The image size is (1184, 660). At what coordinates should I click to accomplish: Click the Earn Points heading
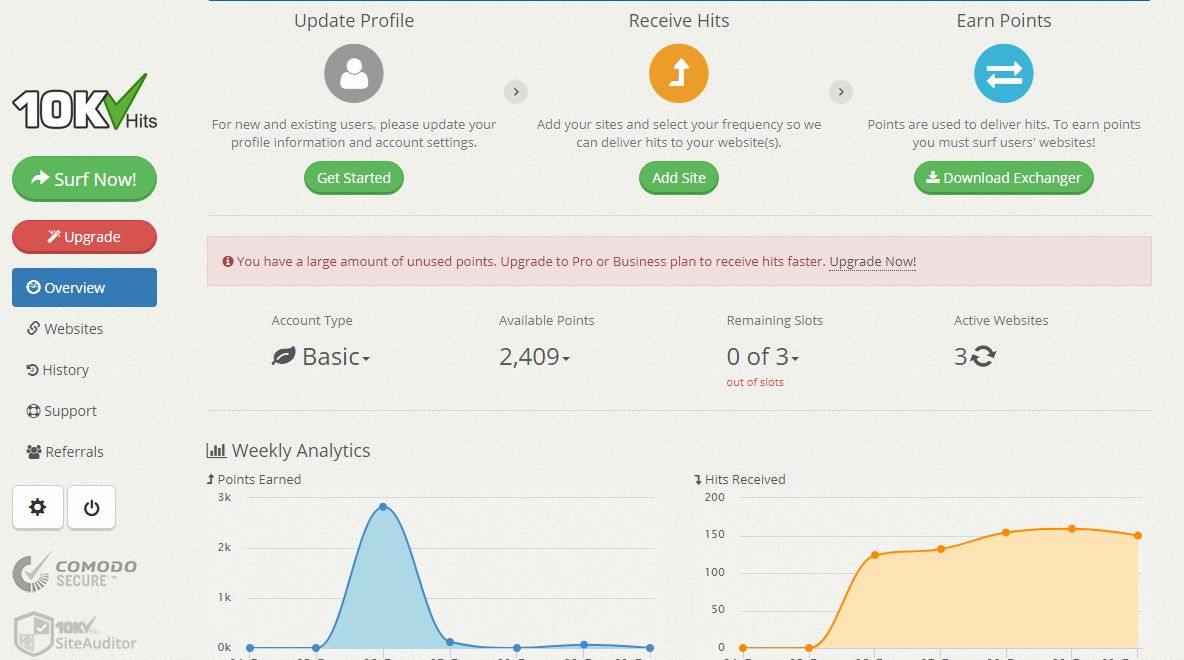tap(1004, 20)
